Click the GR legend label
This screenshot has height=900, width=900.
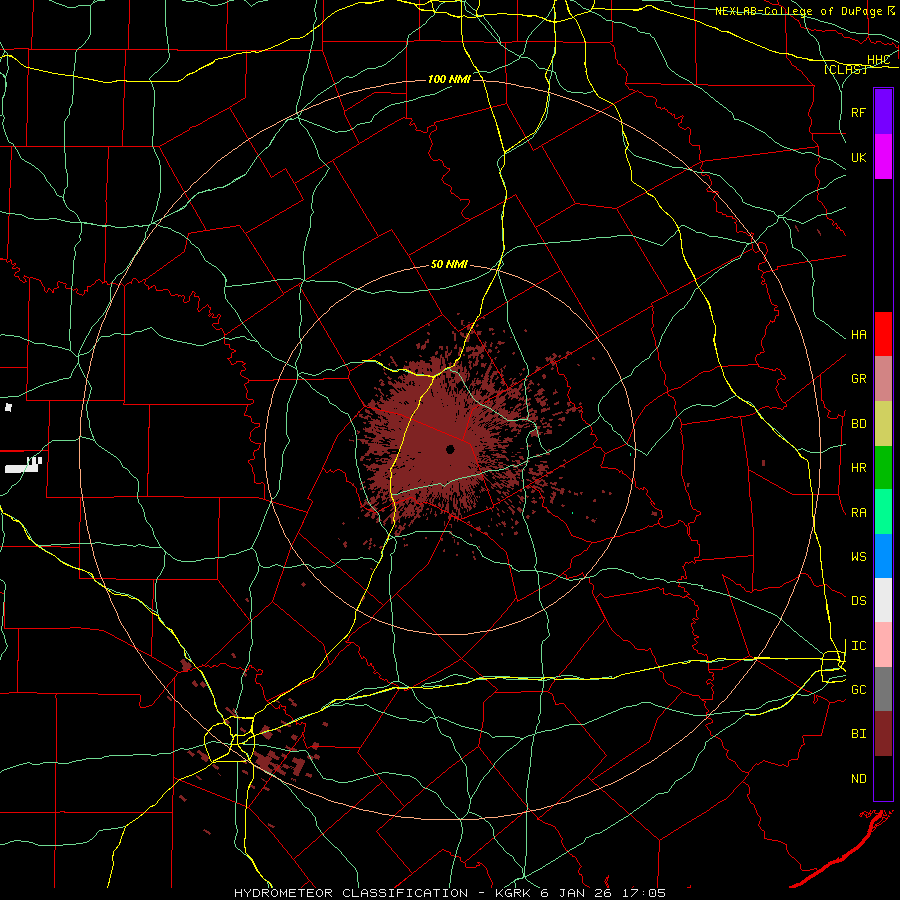point(859,379)
